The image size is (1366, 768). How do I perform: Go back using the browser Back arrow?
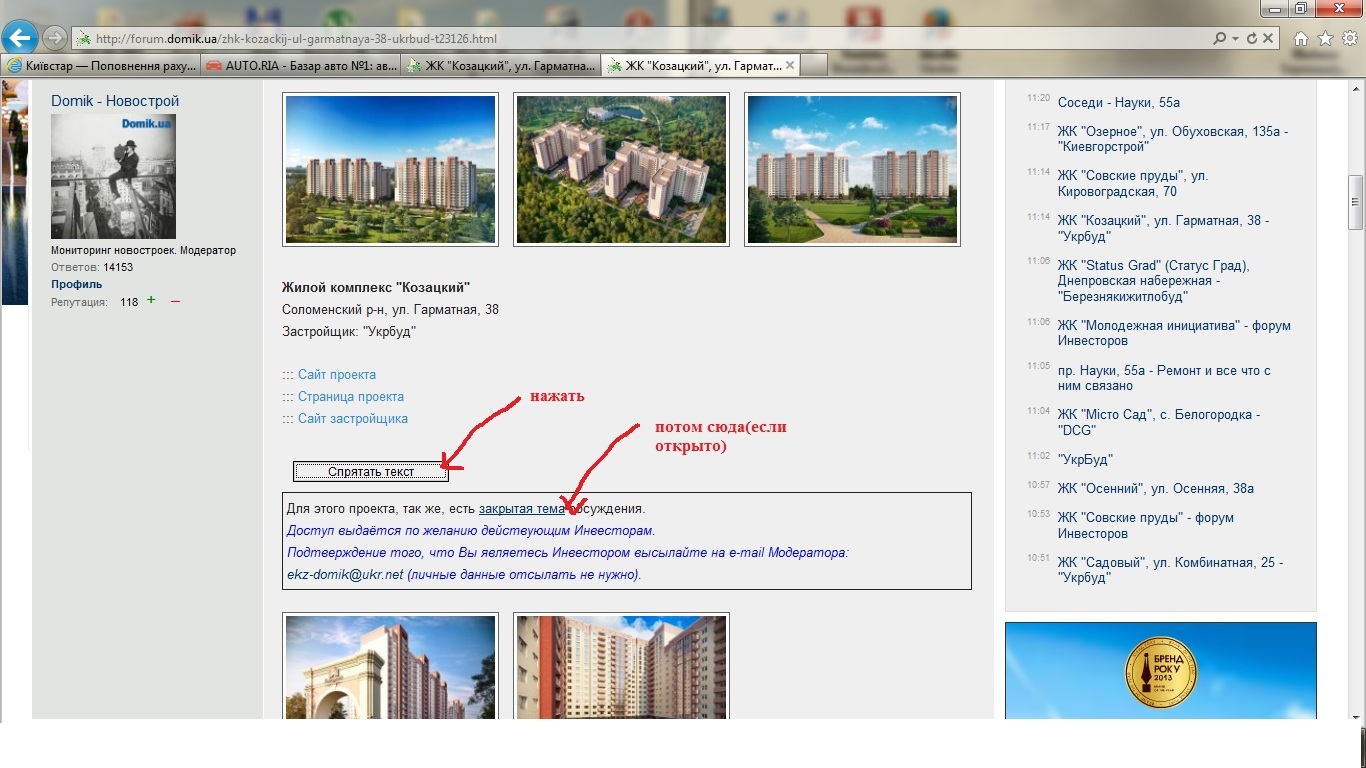pos(20,39)
